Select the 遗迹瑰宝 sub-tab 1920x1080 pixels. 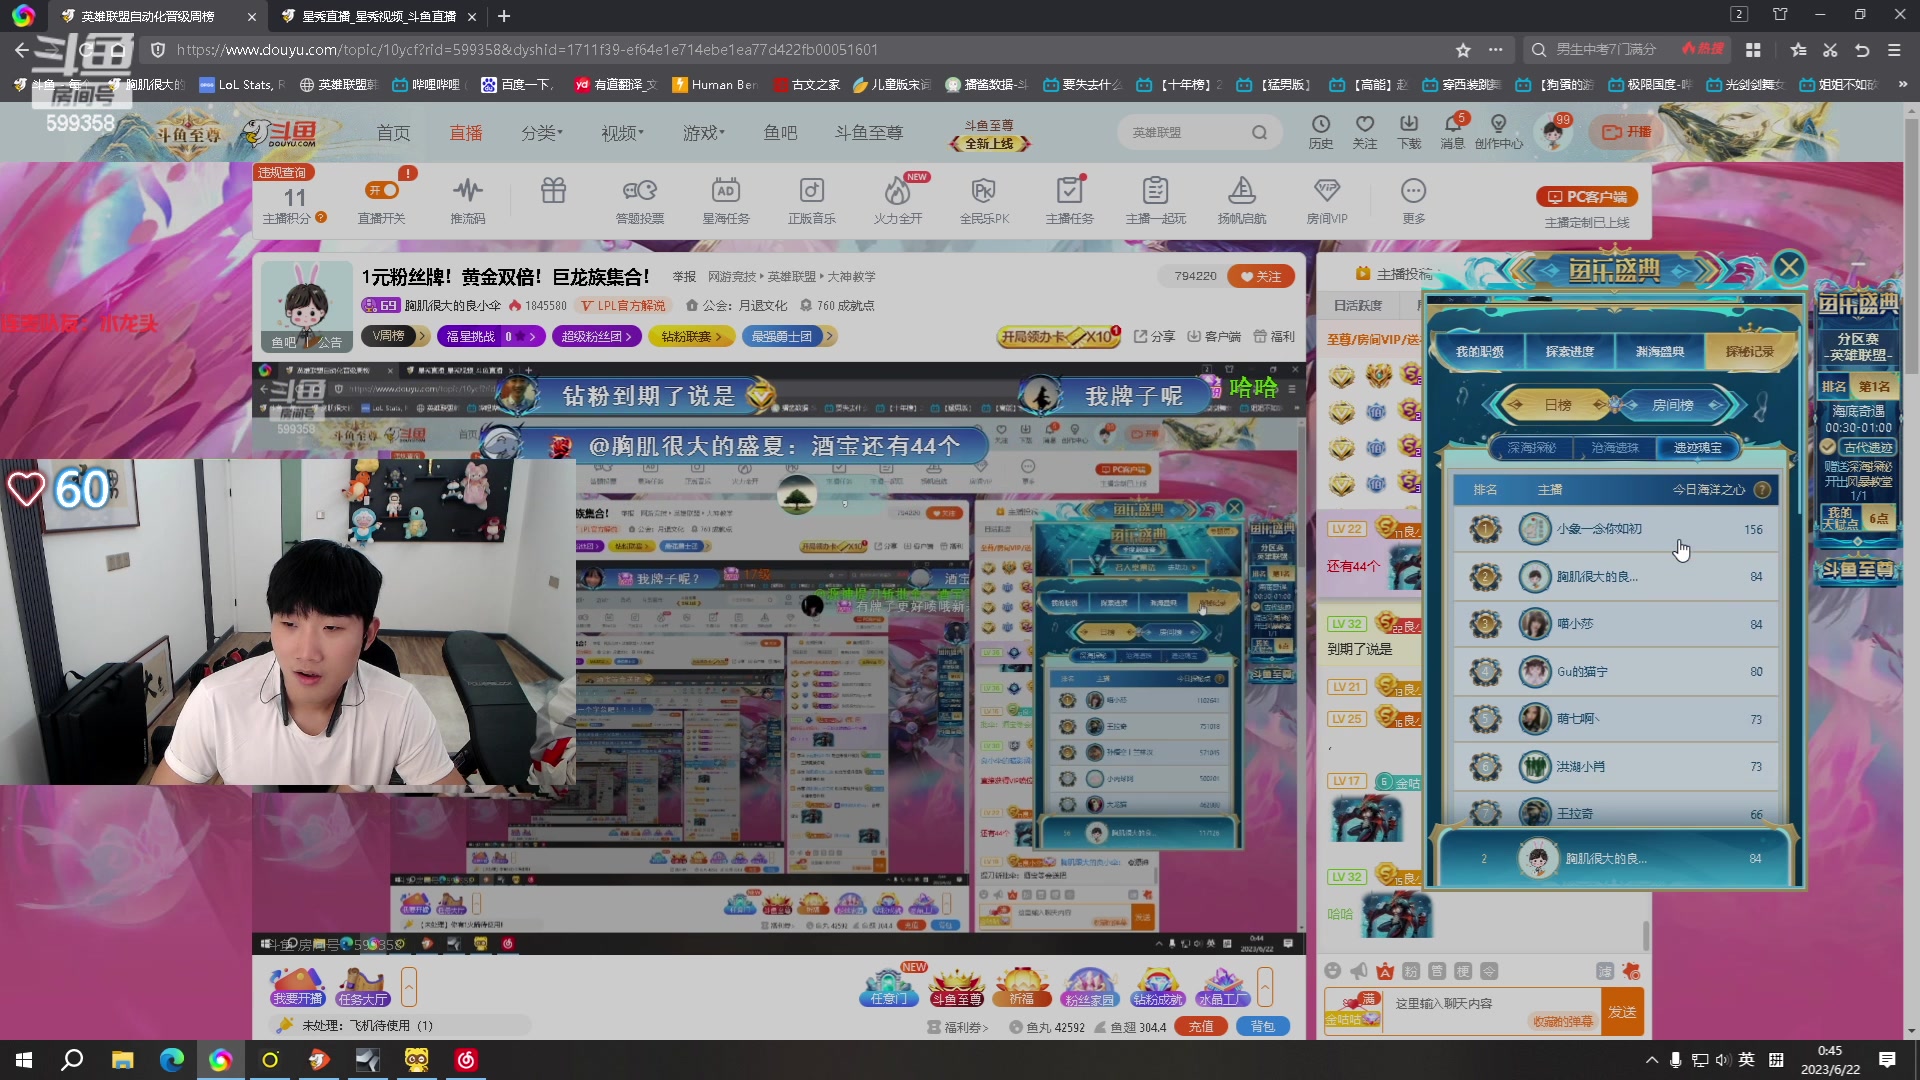coord(1697,448)
